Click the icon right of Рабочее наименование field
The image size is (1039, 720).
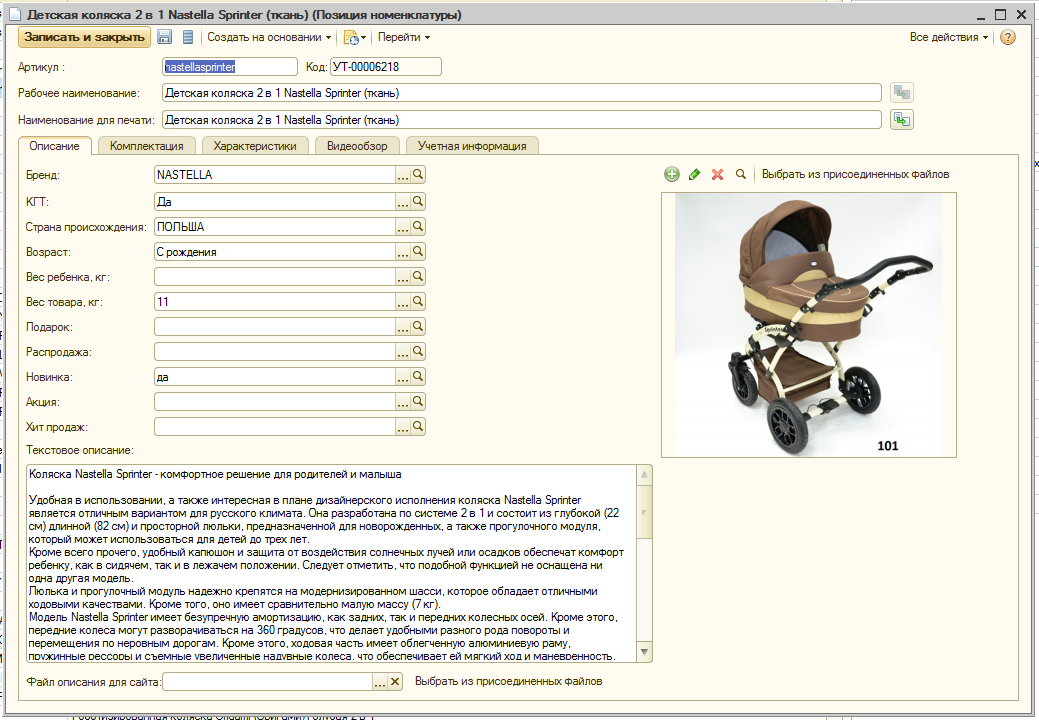click(x=902, y=93)
